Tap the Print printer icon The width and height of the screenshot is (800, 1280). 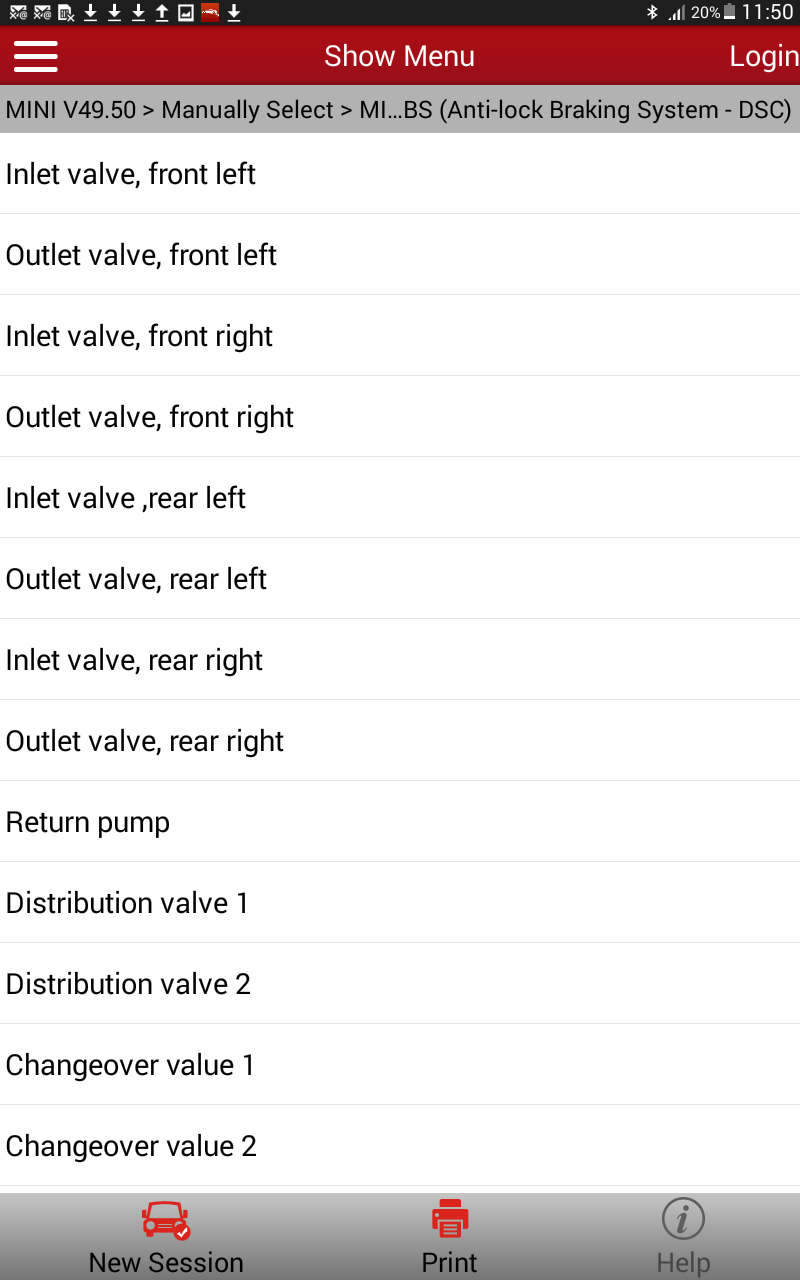click(449, 1219)
